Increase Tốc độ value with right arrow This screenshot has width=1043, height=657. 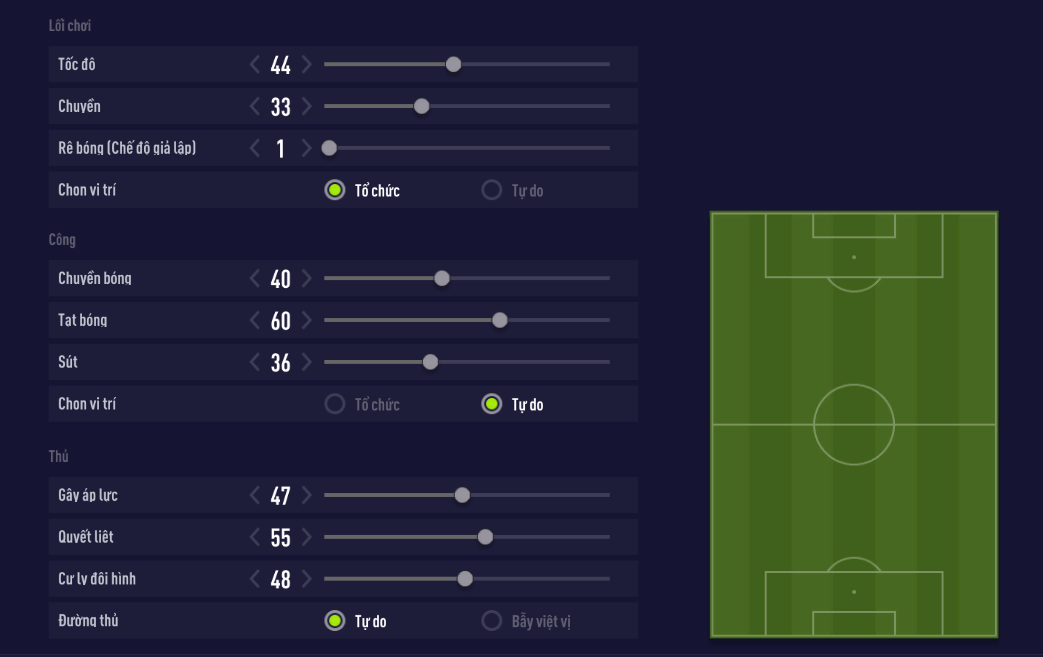coord(306,65)
